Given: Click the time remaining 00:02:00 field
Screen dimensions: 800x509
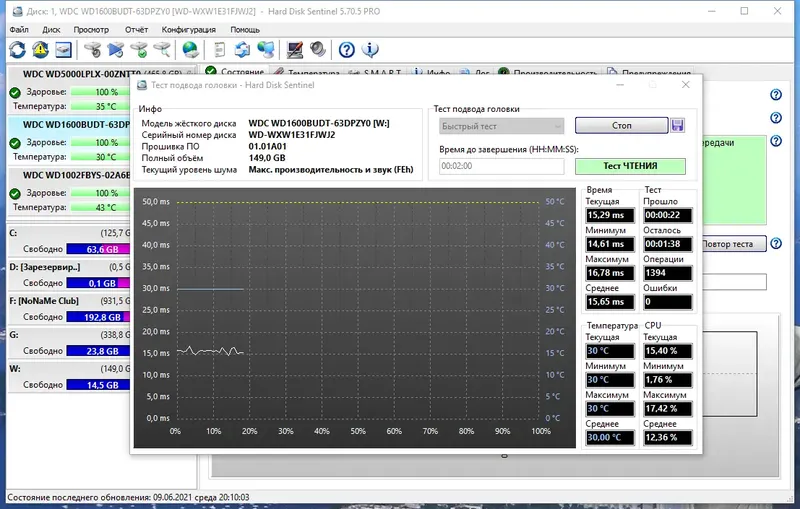Looking at the screenshot, I should click(502, 166).
